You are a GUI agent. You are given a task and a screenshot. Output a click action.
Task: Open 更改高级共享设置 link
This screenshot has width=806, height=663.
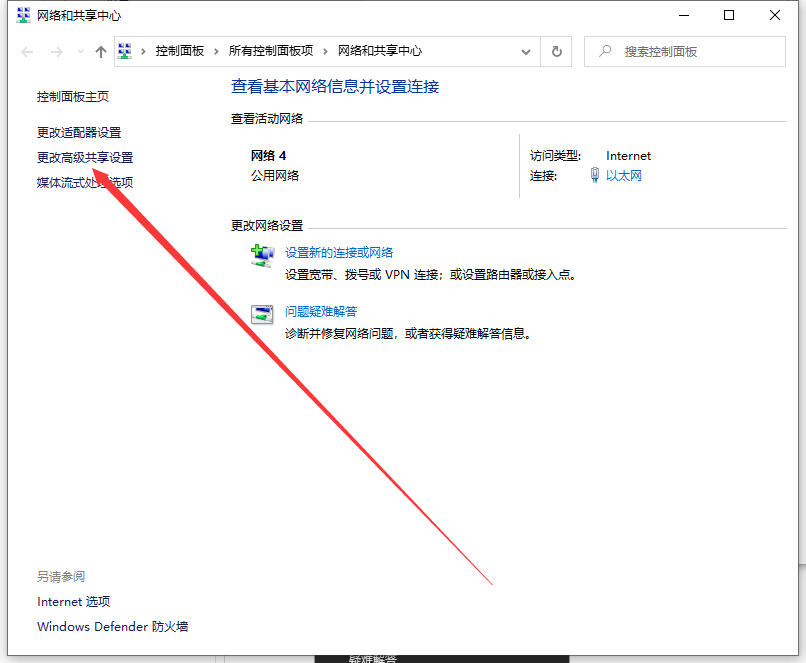[x=85, y=157]
